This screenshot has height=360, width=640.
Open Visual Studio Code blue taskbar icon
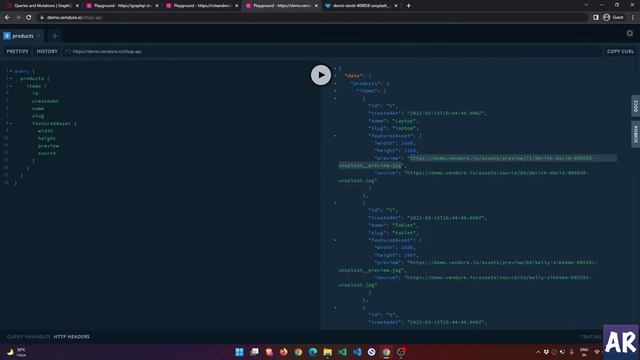pyautogui.click(x=357, y=352)
